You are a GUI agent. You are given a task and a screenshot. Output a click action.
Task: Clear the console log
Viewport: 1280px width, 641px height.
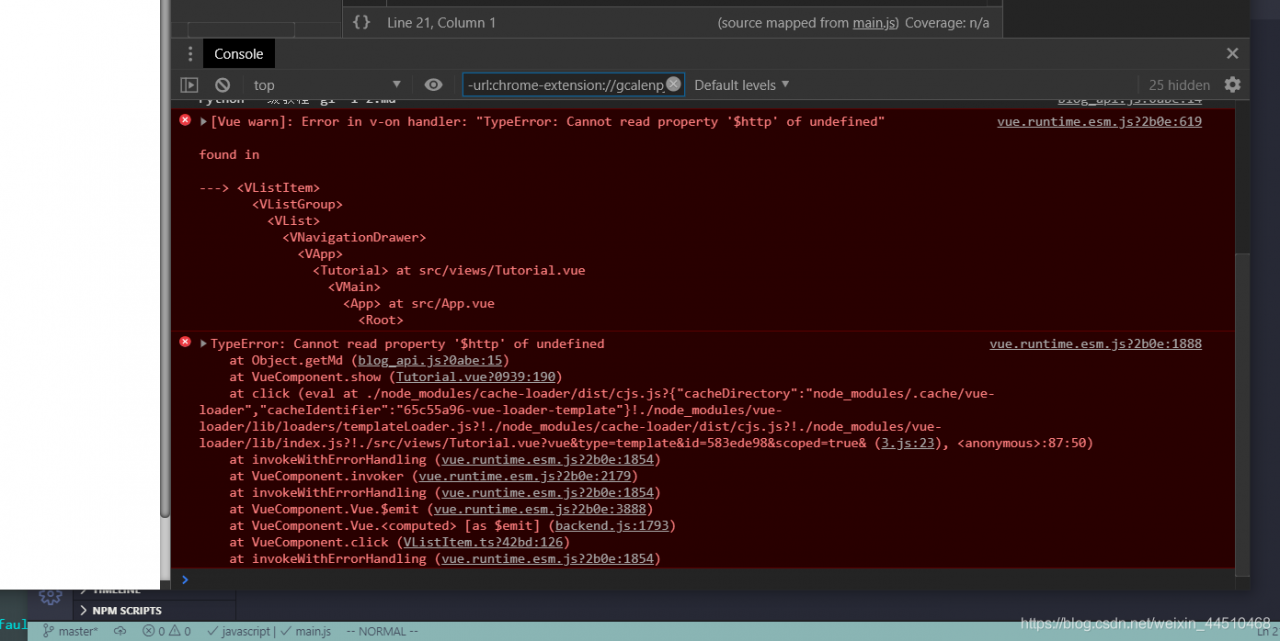[223, 85]
